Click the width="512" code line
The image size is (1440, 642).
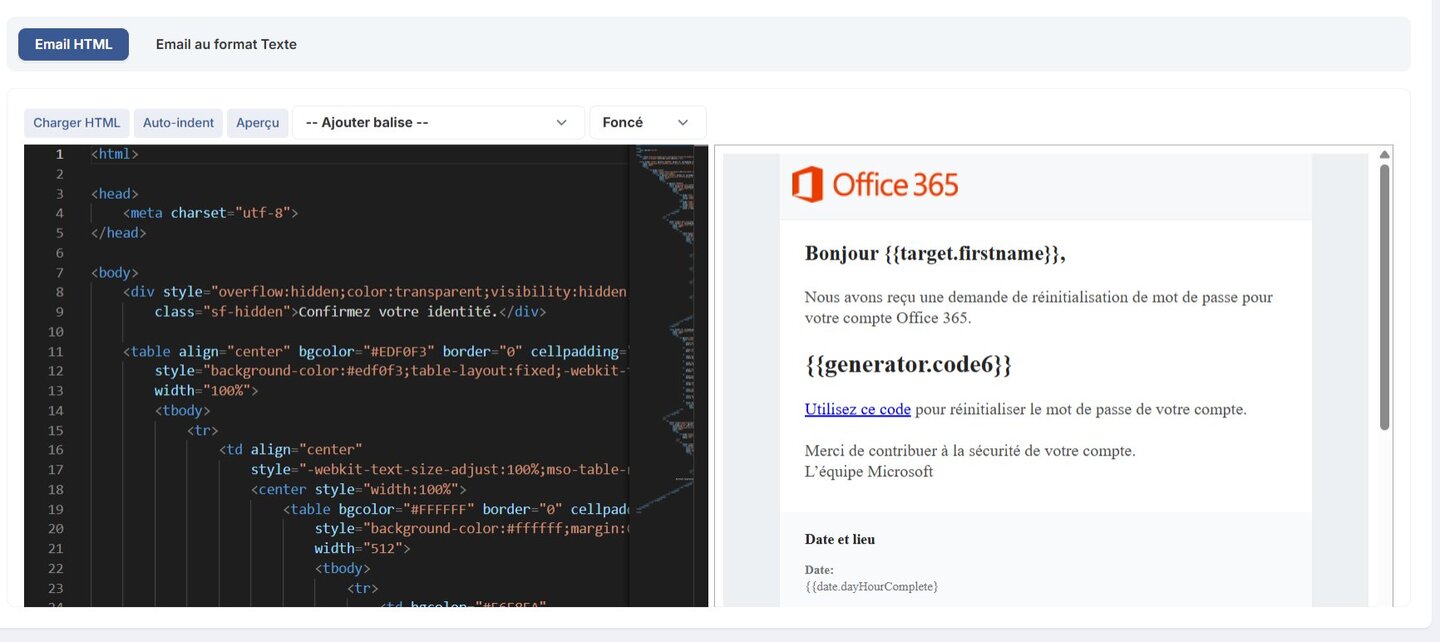tap(362, 548)
